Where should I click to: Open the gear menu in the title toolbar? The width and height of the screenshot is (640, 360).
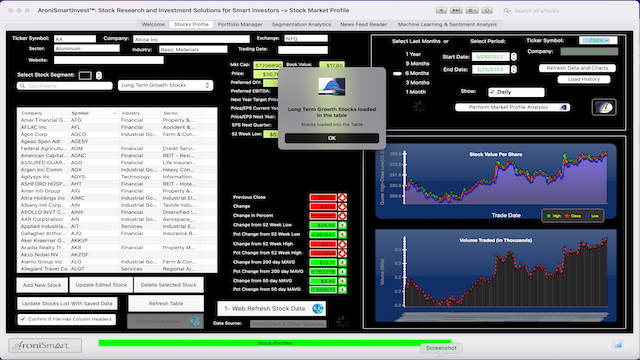click(472, 10)
